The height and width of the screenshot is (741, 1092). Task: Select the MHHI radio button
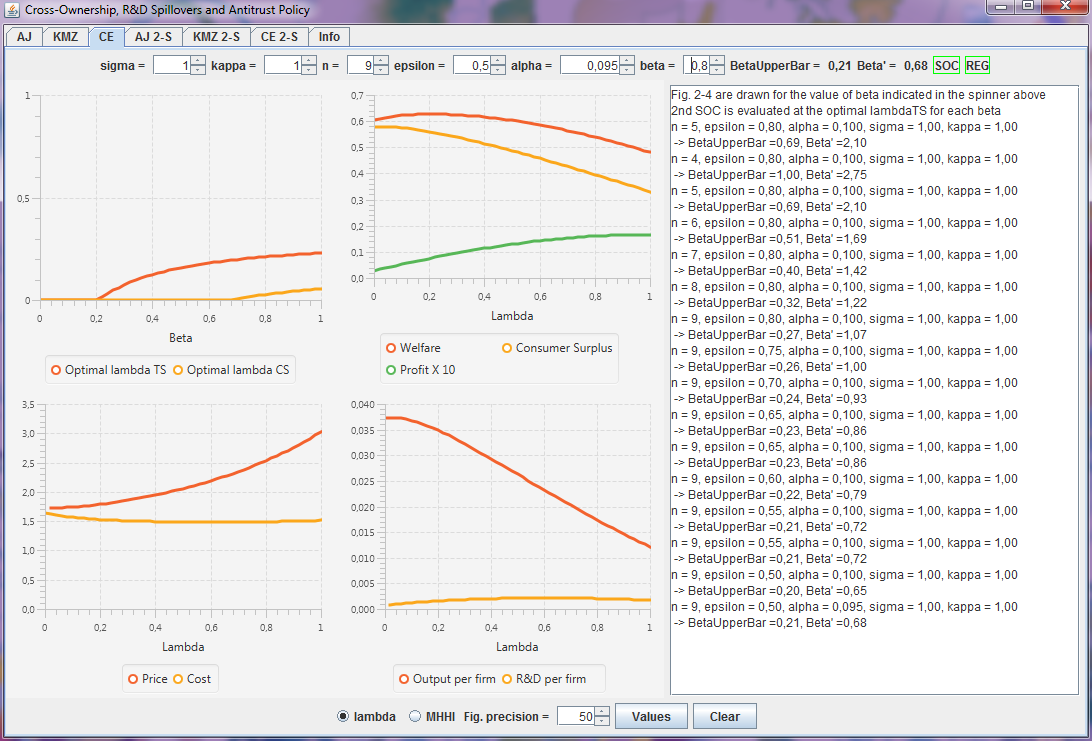click(x=415, y=716)
